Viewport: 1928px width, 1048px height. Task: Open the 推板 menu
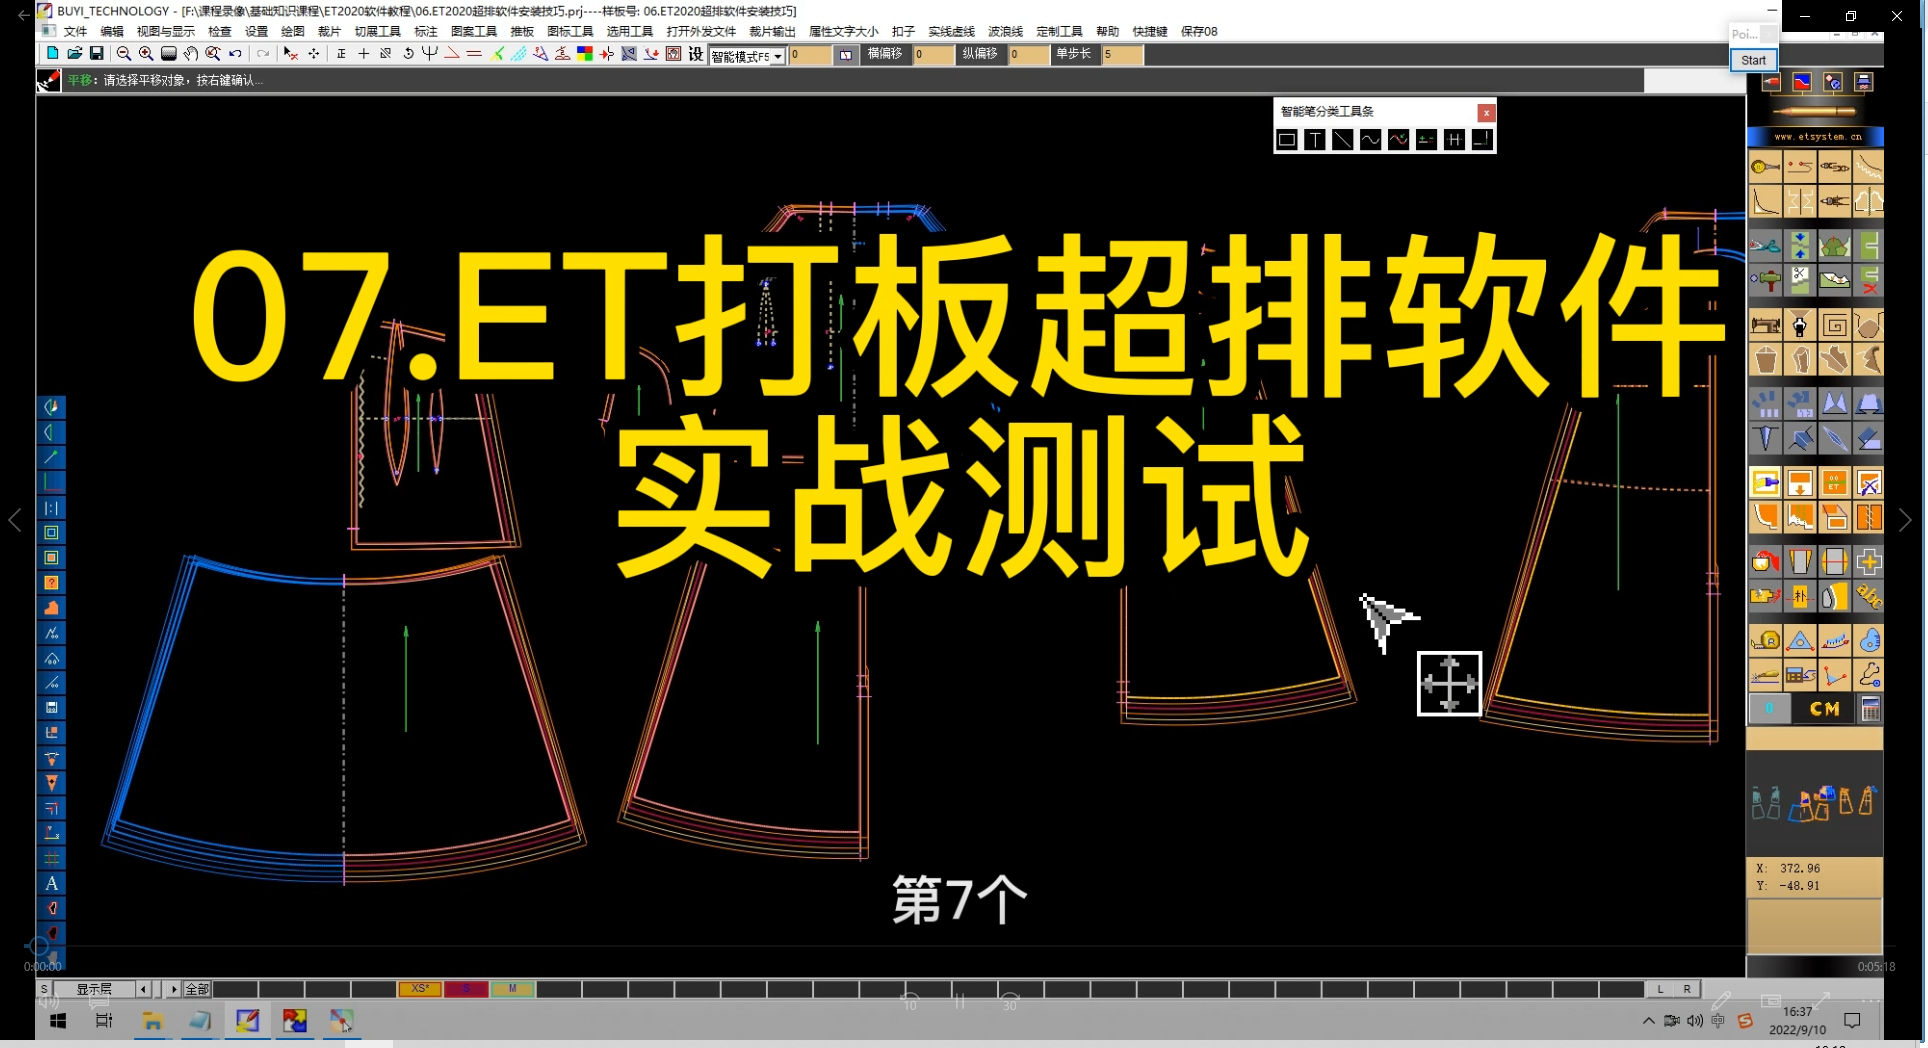522,31
